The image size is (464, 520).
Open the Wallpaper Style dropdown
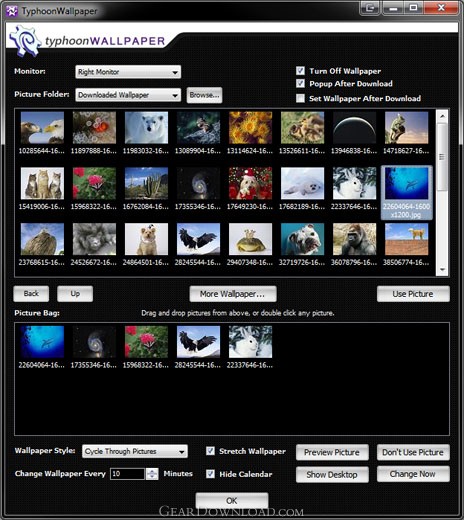click(135, 451)
